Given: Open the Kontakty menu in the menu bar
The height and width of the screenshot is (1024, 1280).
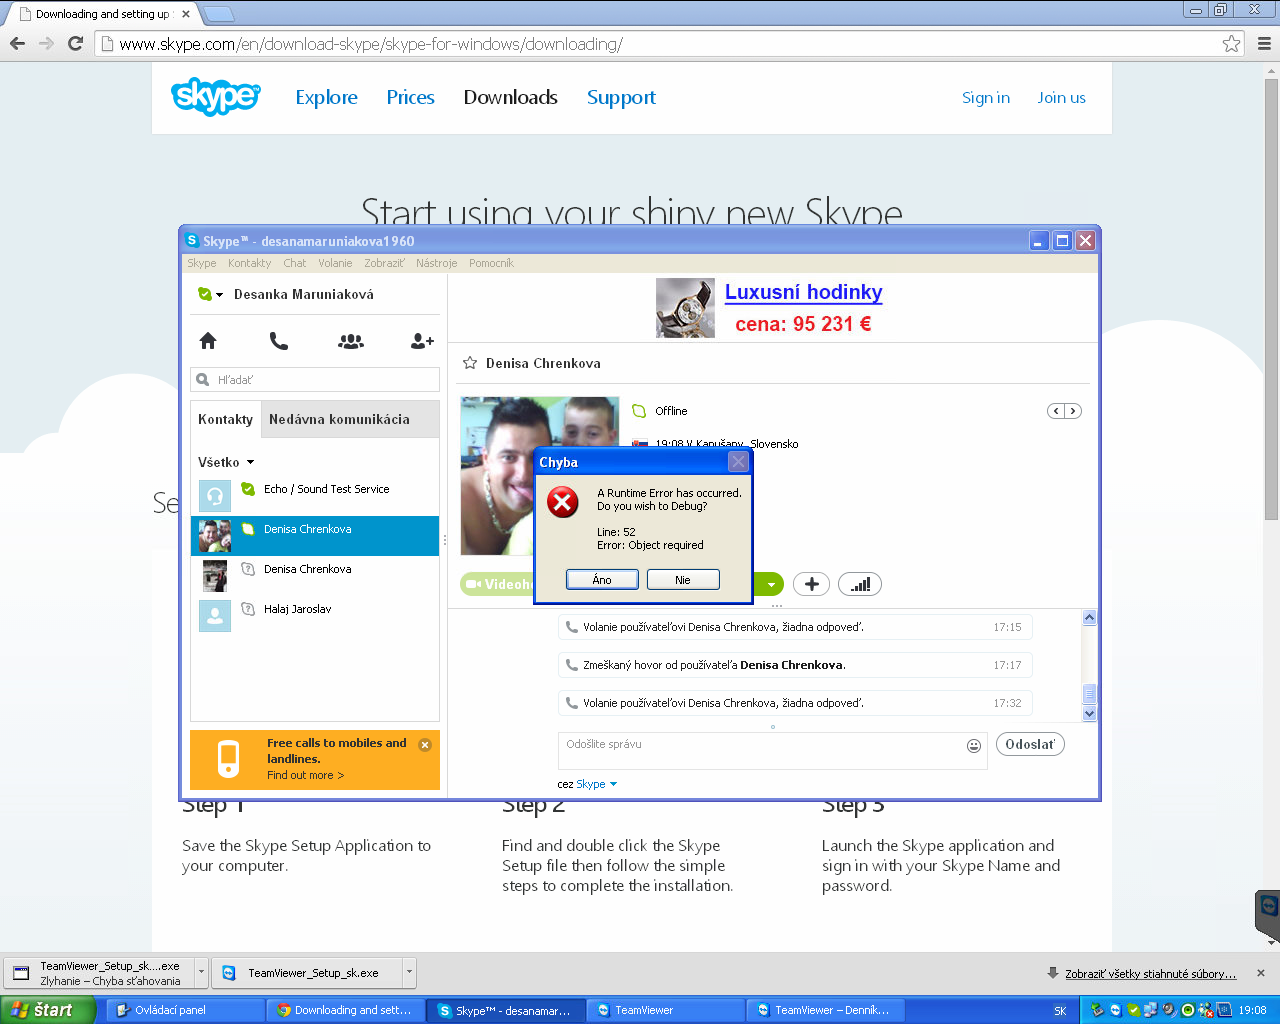Looking at the screenshot, I should point(249,263).
